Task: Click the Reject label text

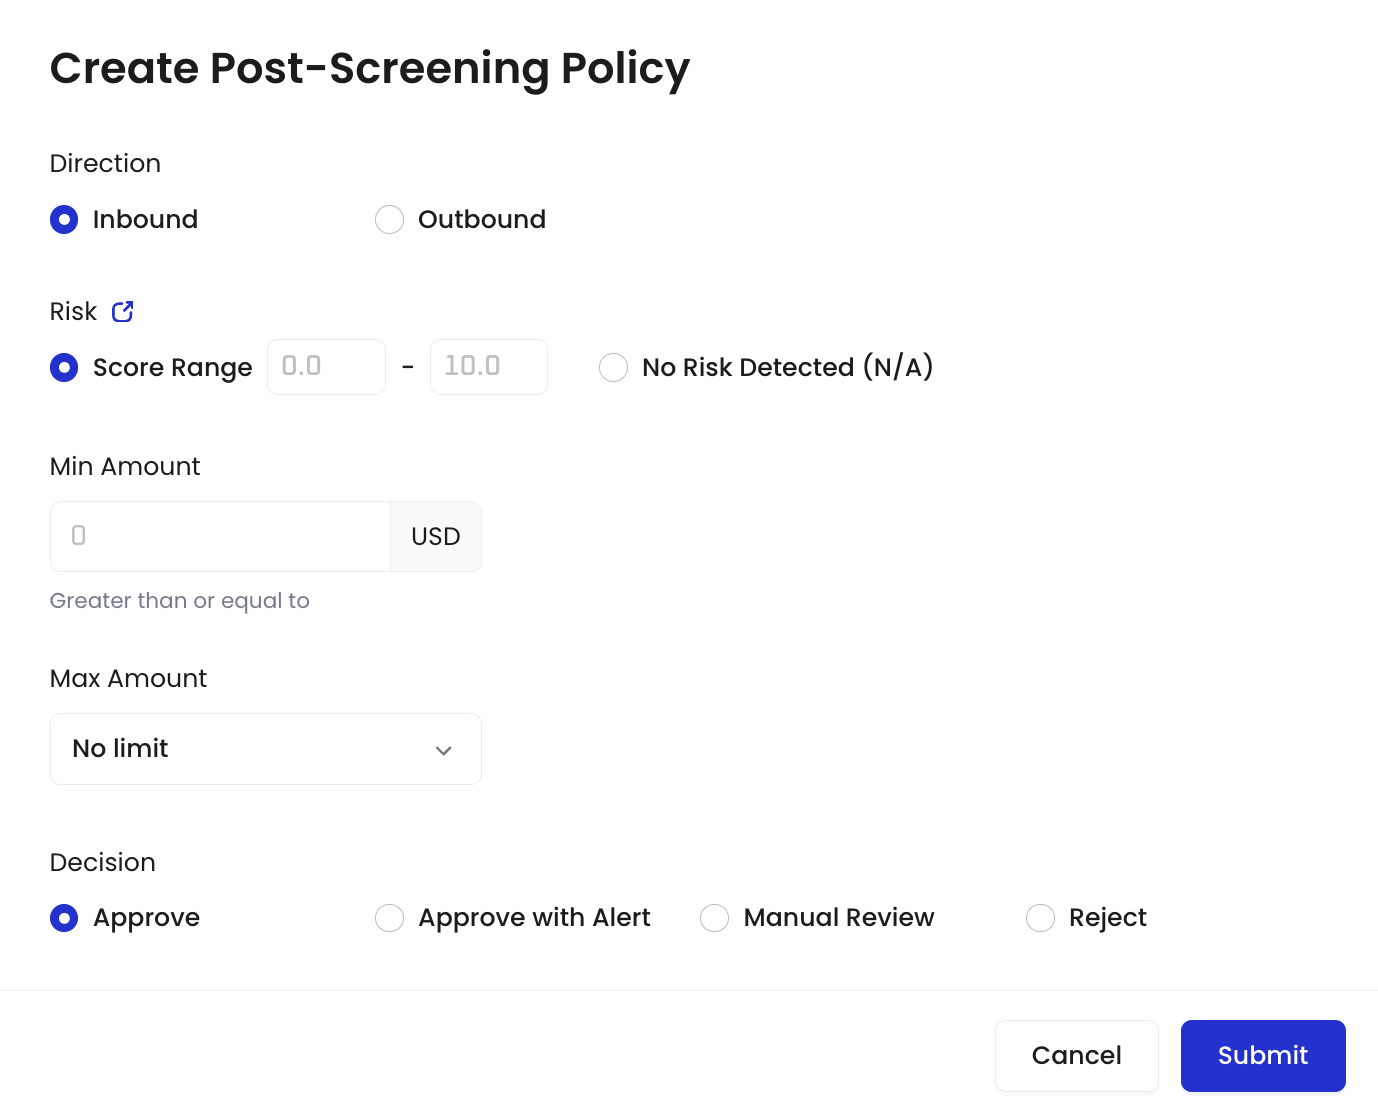Action: click(1107, 918)
